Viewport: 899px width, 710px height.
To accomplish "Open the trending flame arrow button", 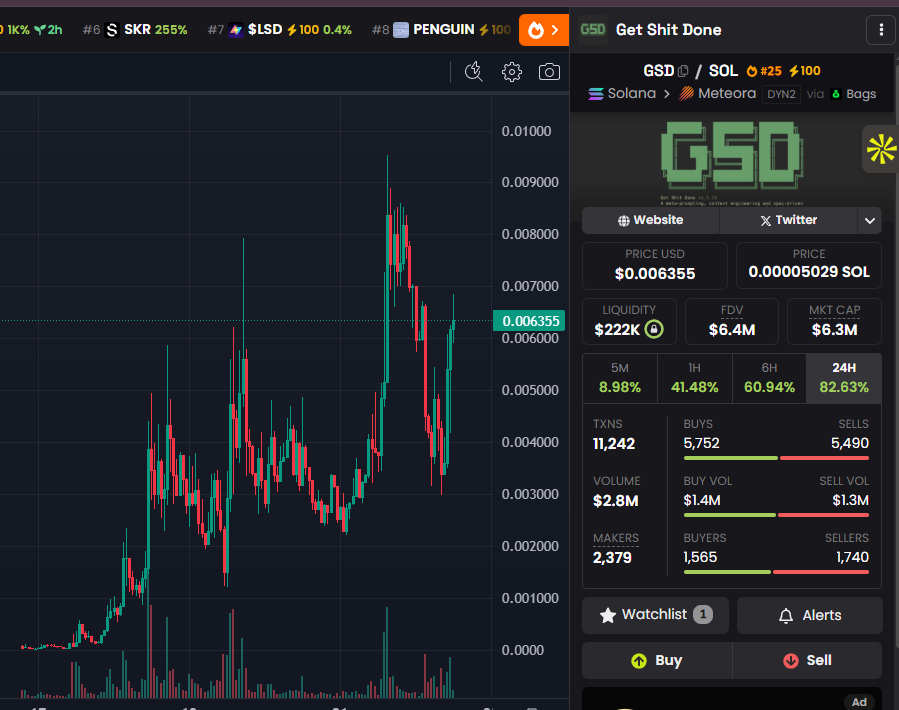I will pos(544,30).
